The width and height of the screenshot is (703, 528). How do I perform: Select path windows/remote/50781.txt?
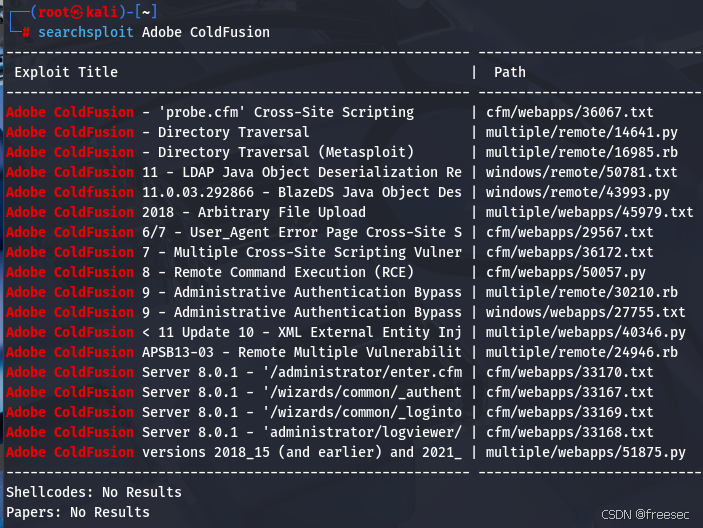pos(581,172)
